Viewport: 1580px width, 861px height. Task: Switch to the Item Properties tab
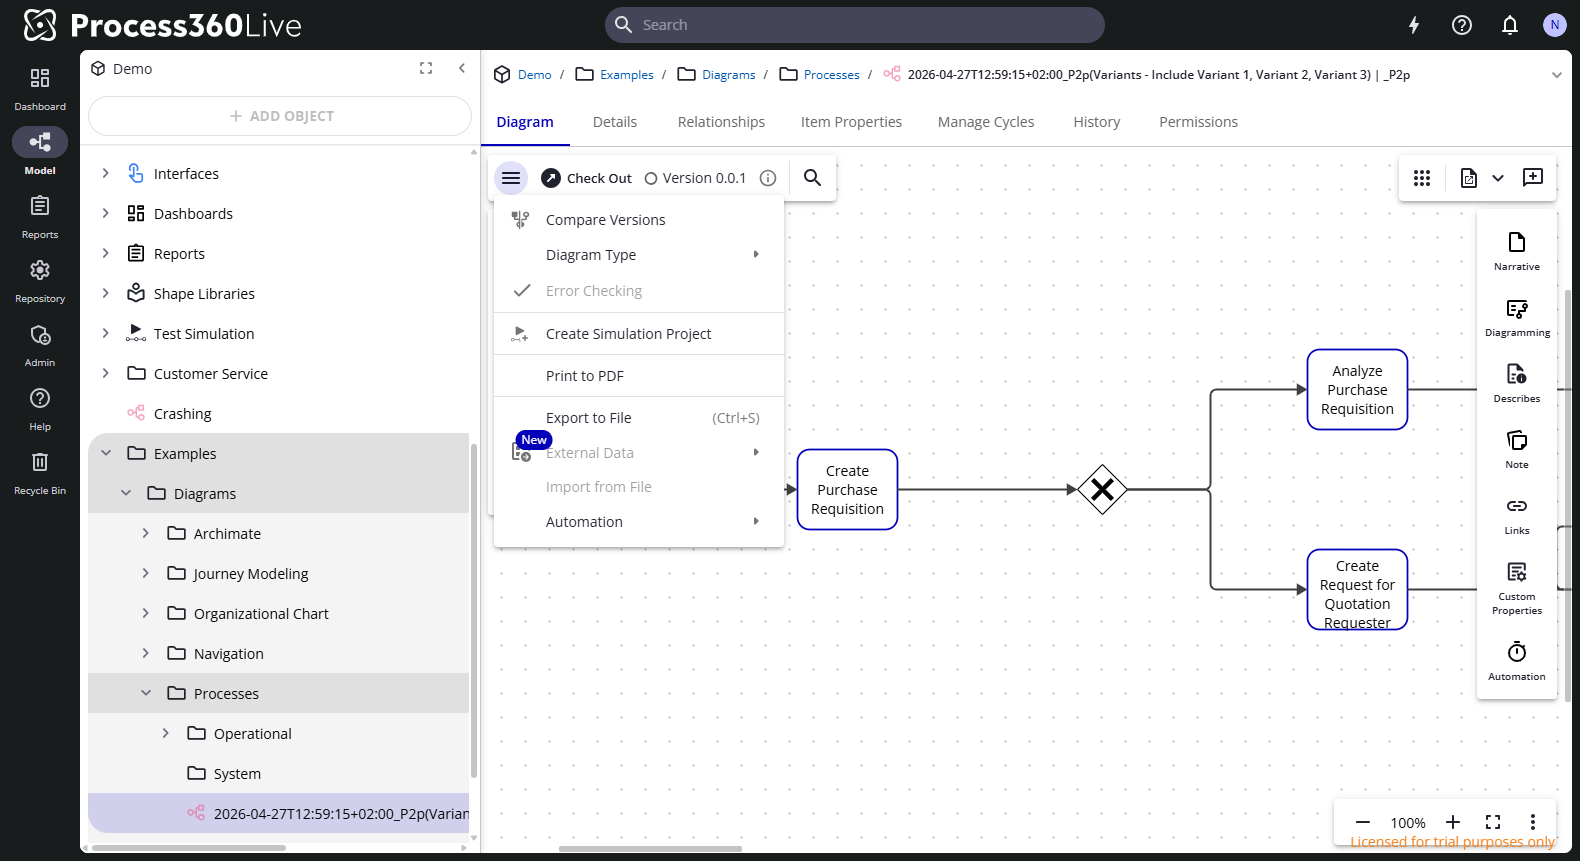(851, 122)
